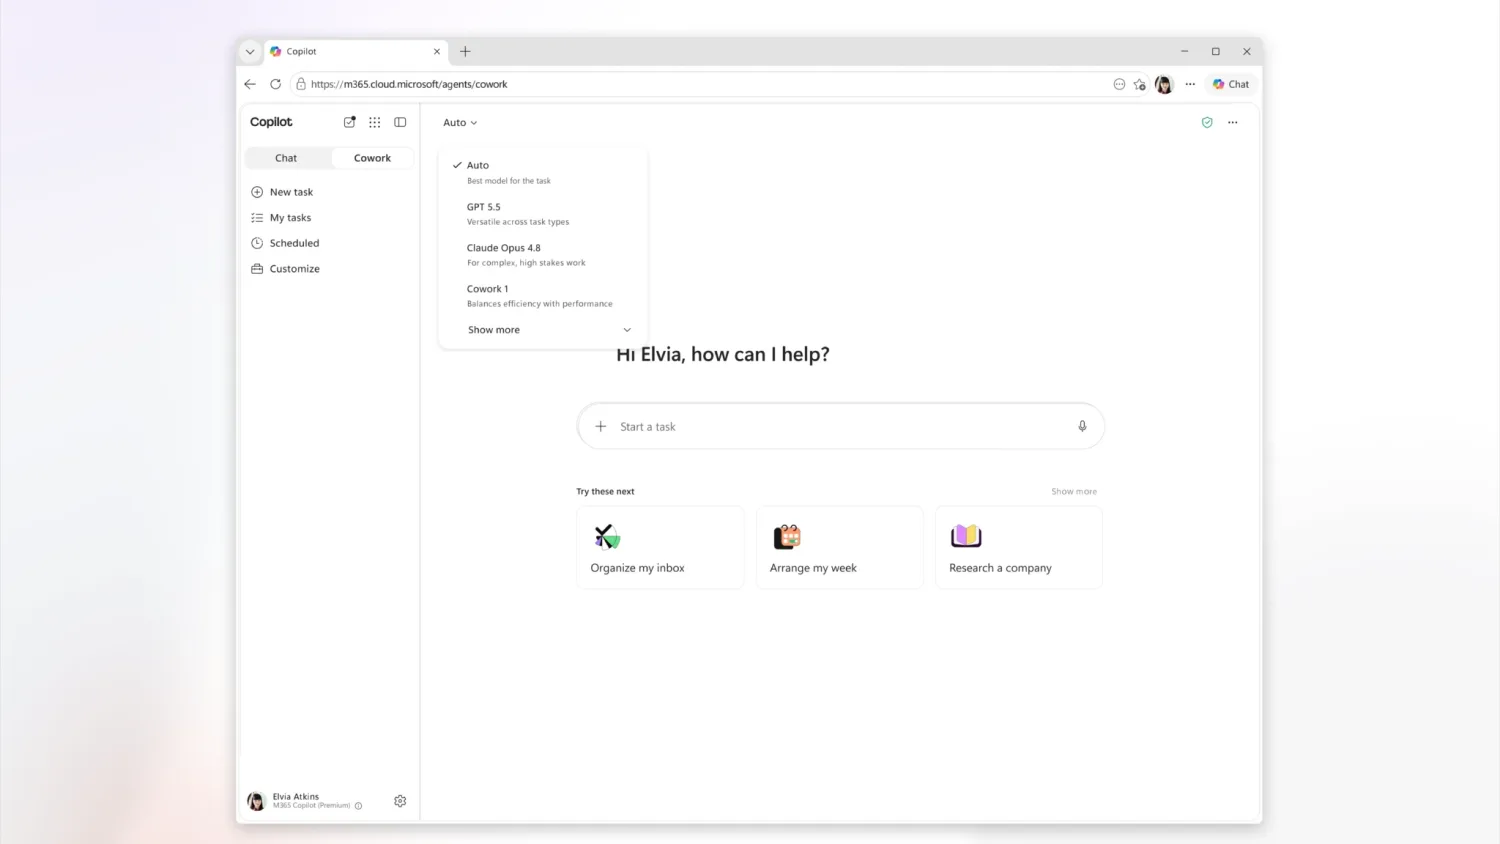Image resolution: width=1500 pixels, height=844 pixels.
Task: Open the tab search chevron in title bar
Action: pyautogui.click(x=250, y=51)
